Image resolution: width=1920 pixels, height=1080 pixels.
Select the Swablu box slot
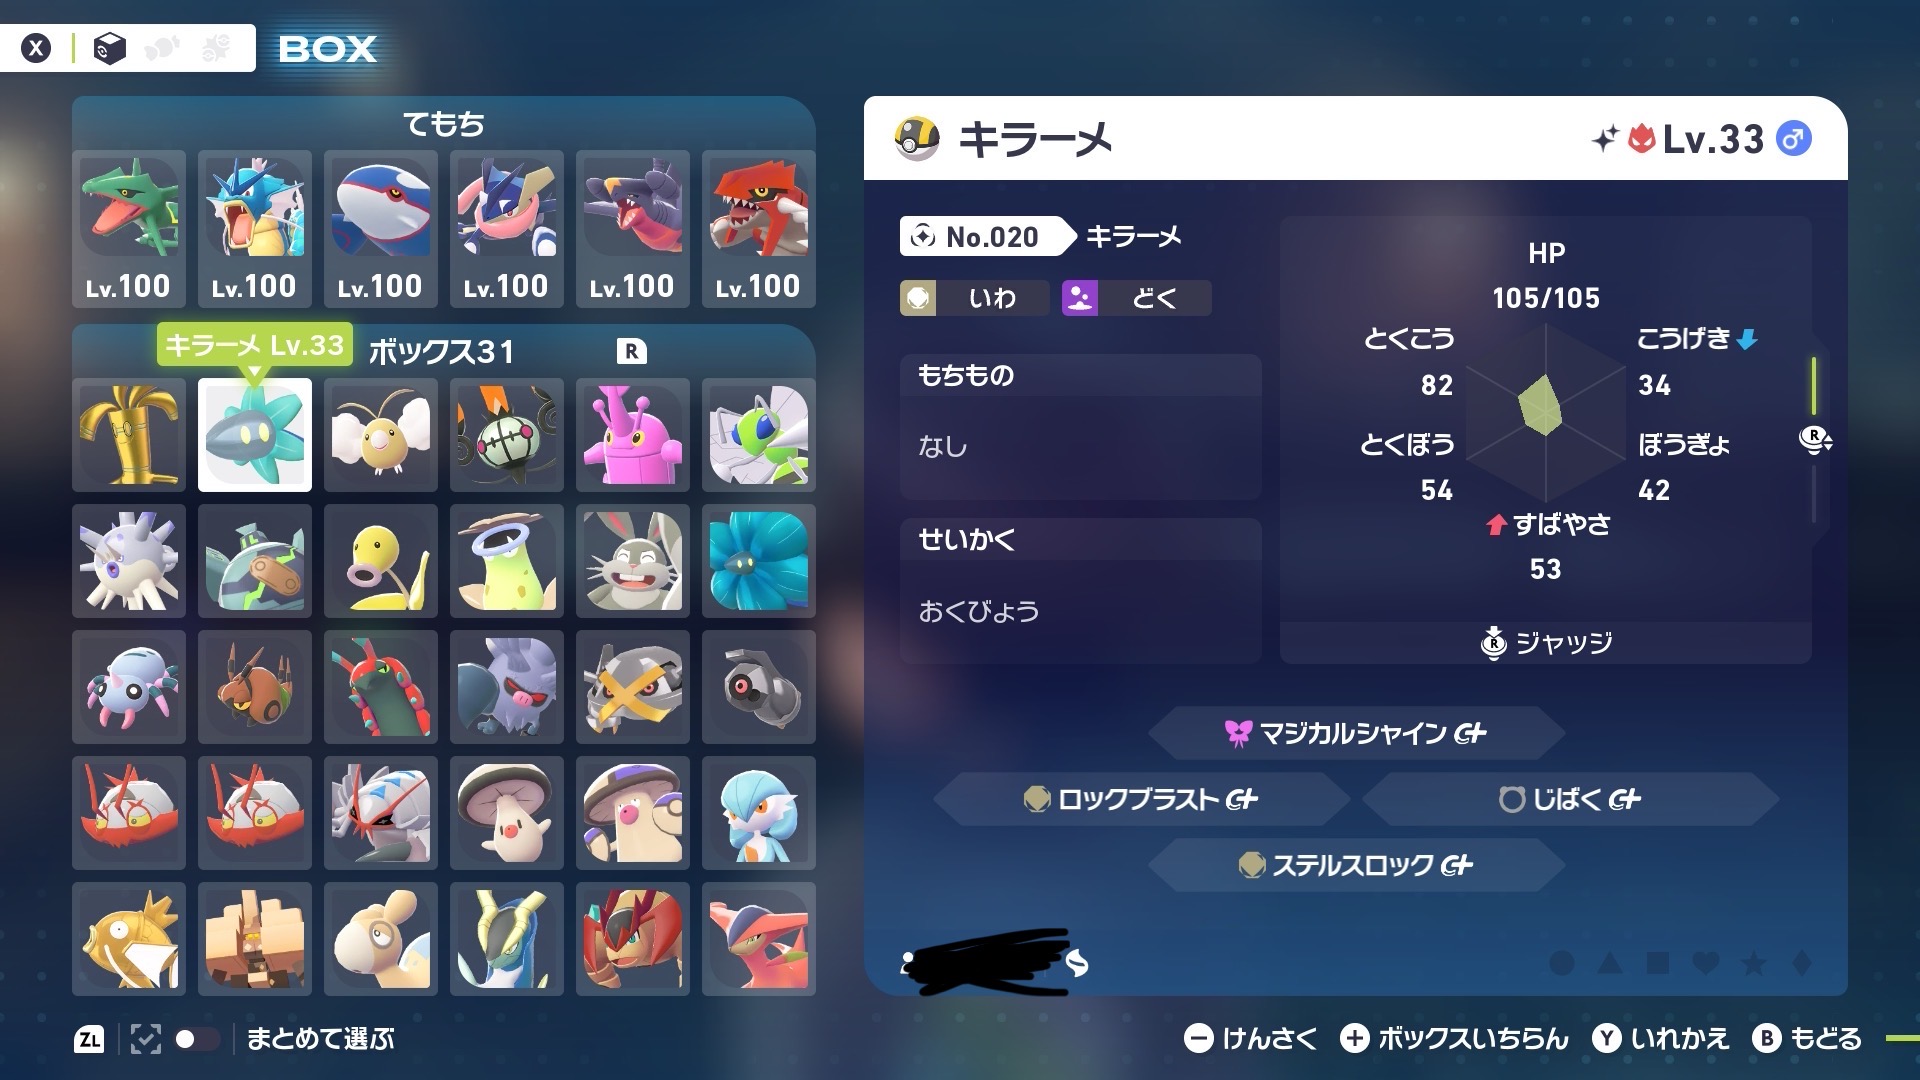[380, 435]
